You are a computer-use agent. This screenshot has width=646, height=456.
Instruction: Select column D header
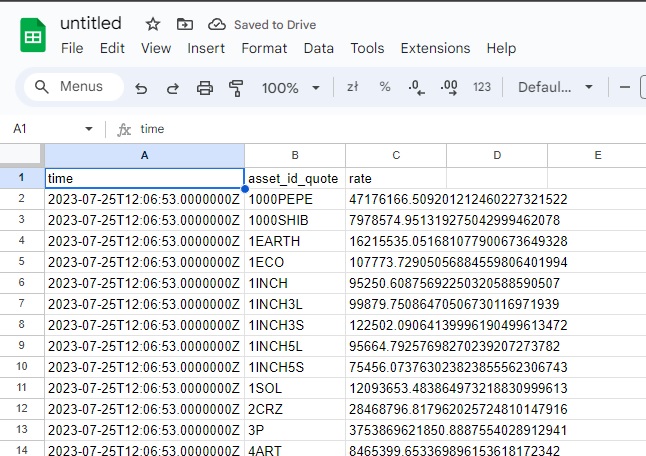pos(497,155)
